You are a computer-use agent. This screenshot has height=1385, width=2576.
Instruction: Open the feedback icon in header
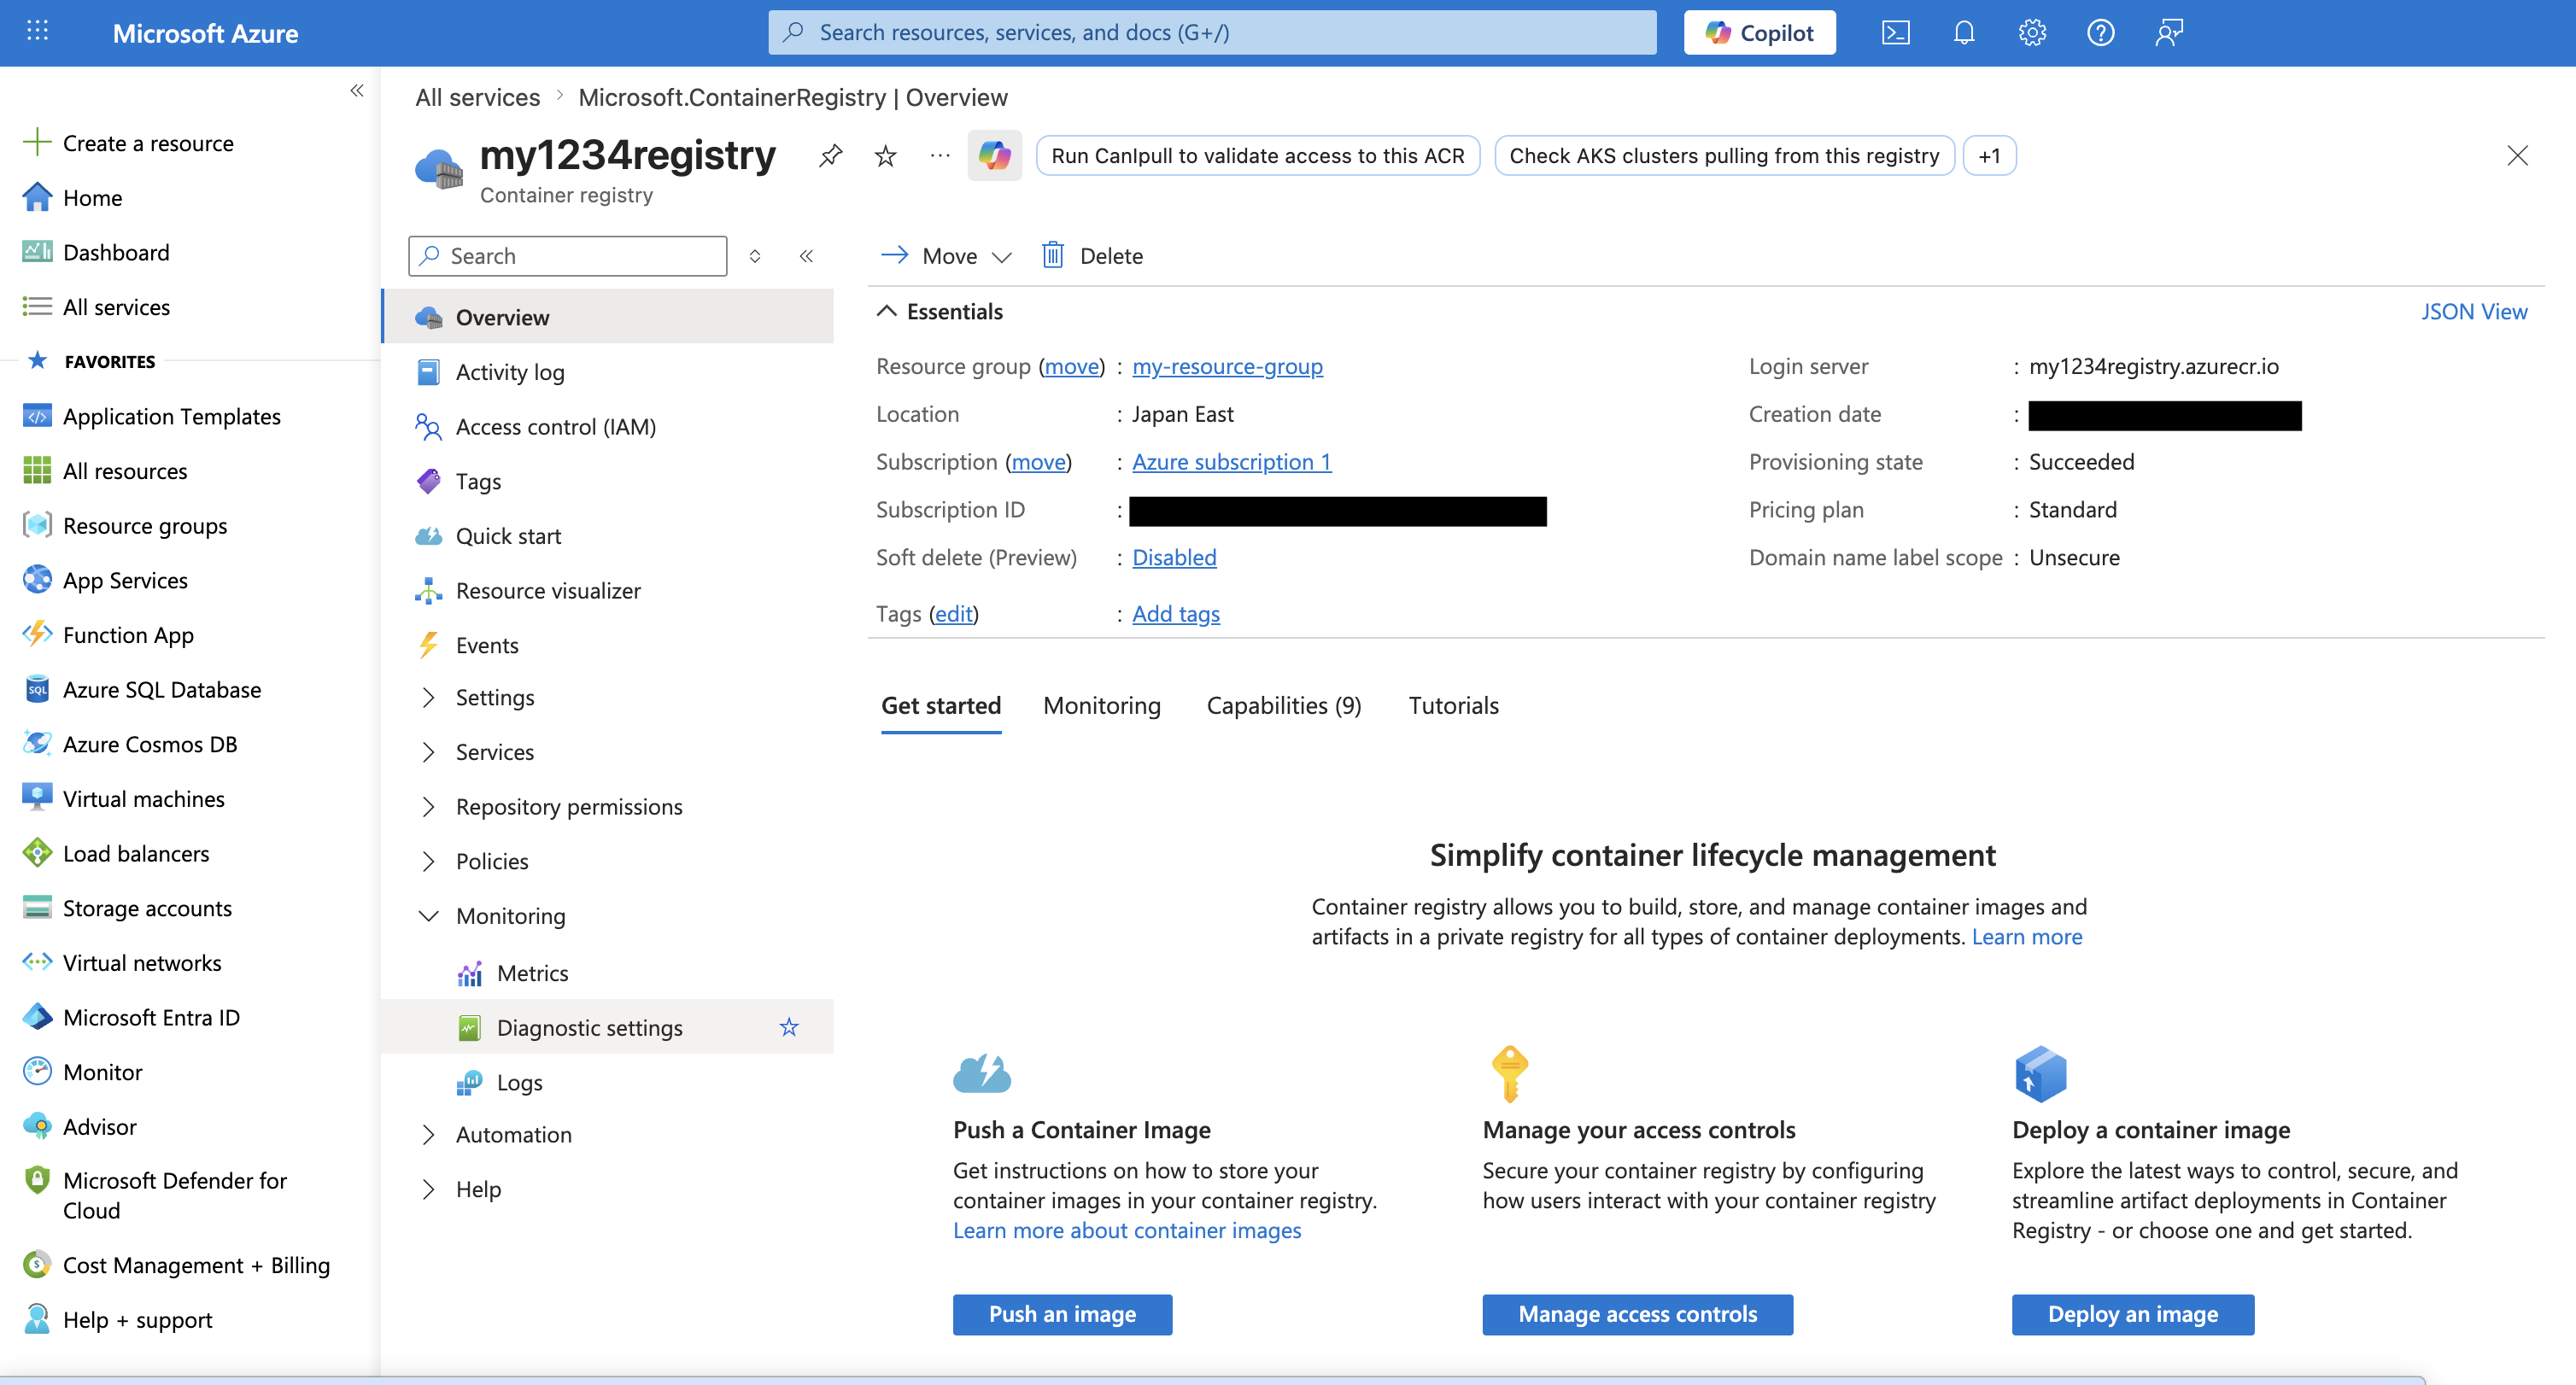click(2168, 33)
